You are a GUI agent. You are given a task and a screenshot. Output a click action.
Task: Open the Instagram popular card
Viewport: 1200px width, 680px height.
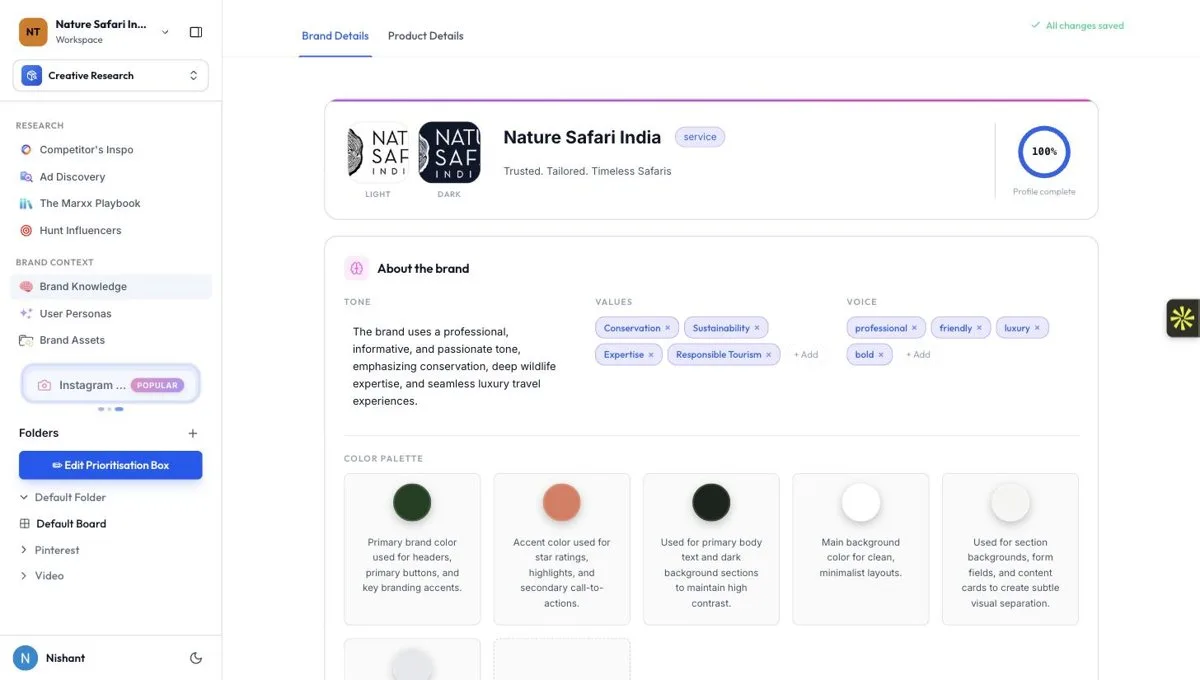point(111,385)
